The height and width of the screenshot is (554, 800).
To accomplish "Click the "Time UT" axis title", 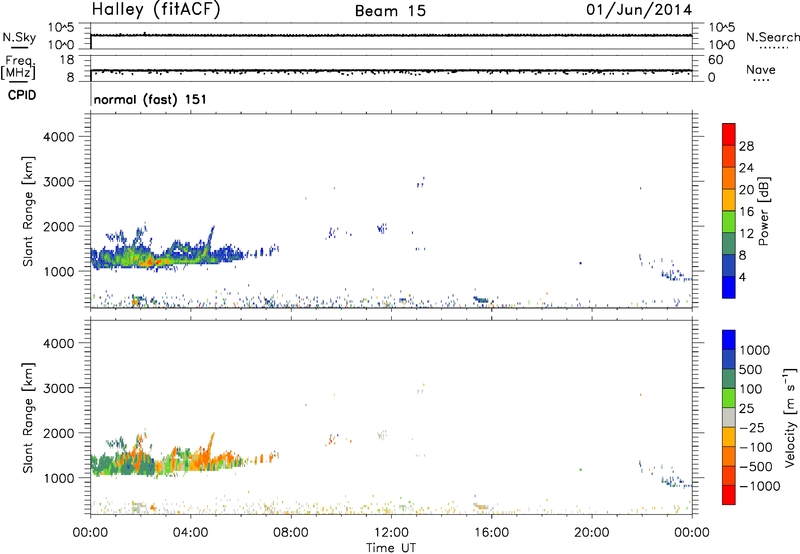I will [x=391, y=548].
